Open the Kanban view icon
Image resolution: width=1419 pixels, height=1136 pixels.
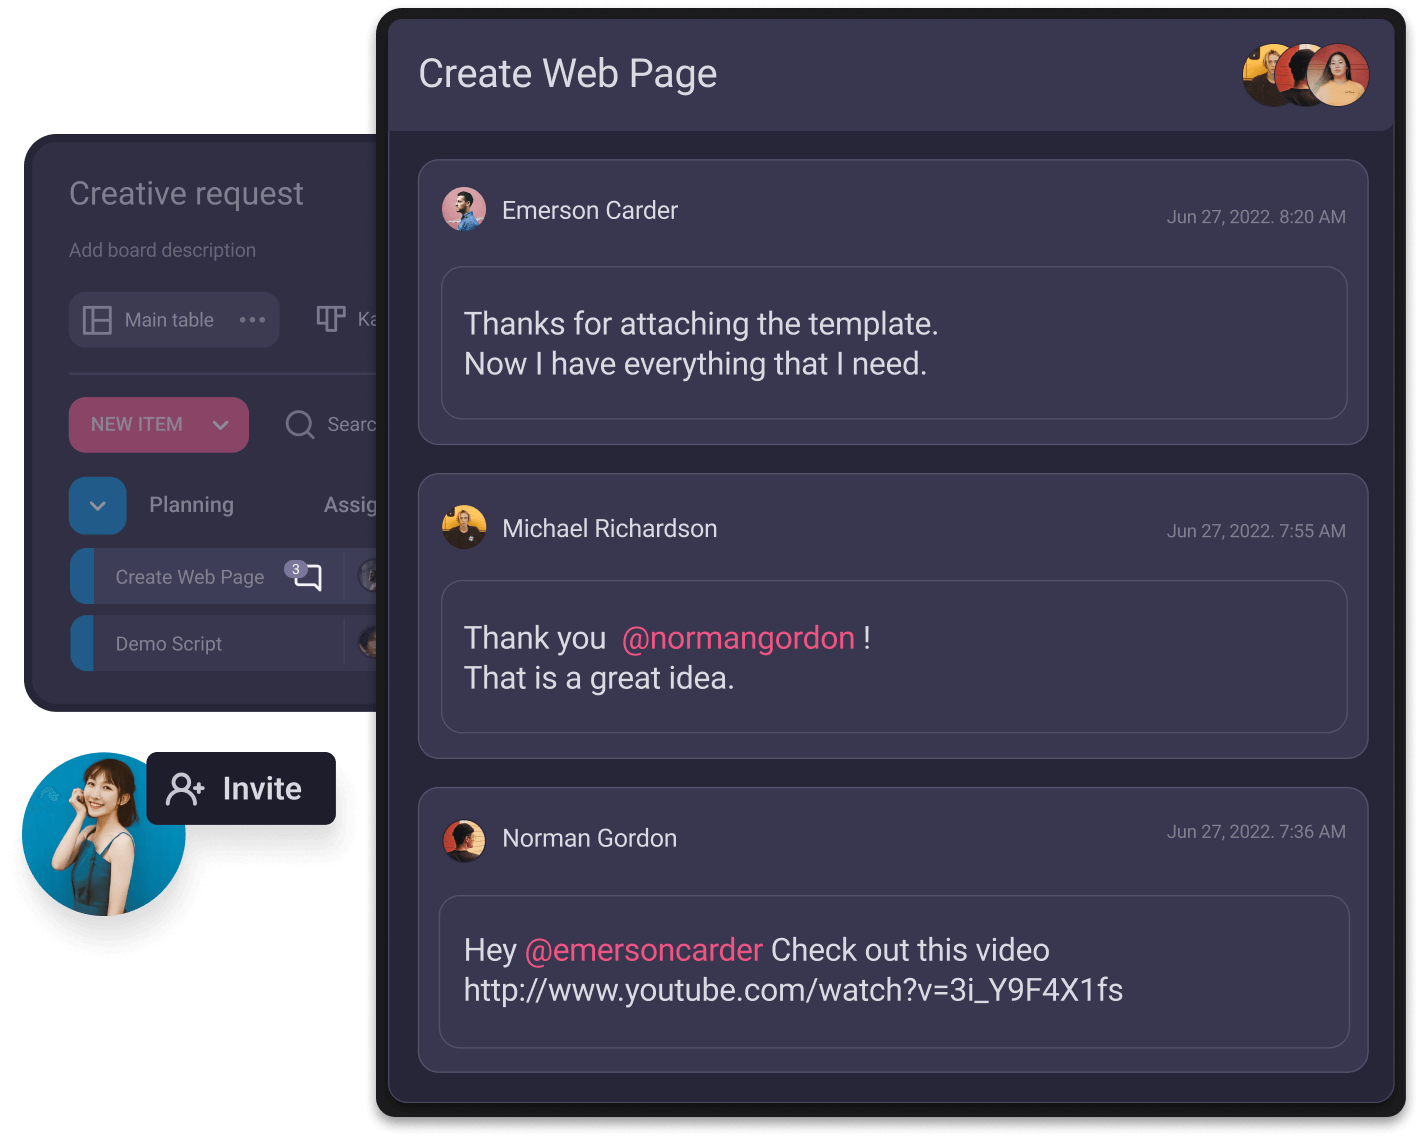(x=331, y=319)
